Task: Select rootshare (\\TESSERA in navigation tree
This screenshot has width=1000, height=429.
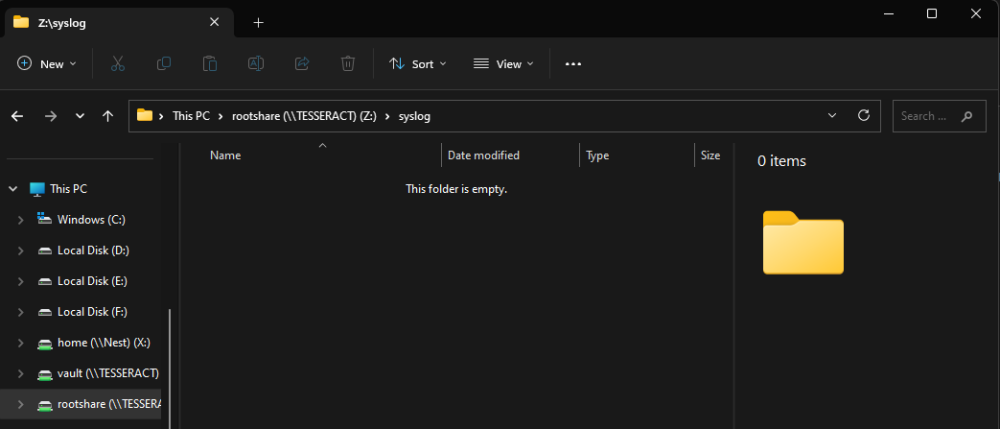Action: click(x=109, y=404)
